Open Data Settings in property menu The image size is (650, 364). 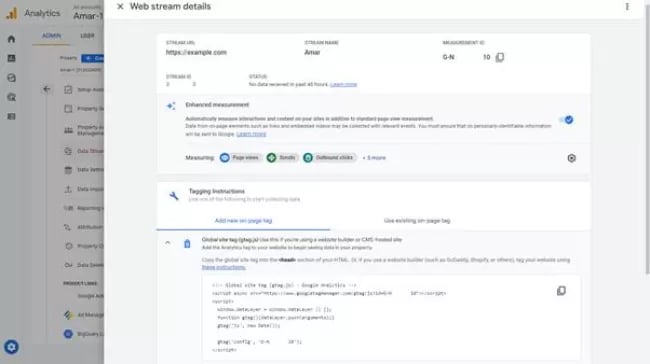(83, 170)
